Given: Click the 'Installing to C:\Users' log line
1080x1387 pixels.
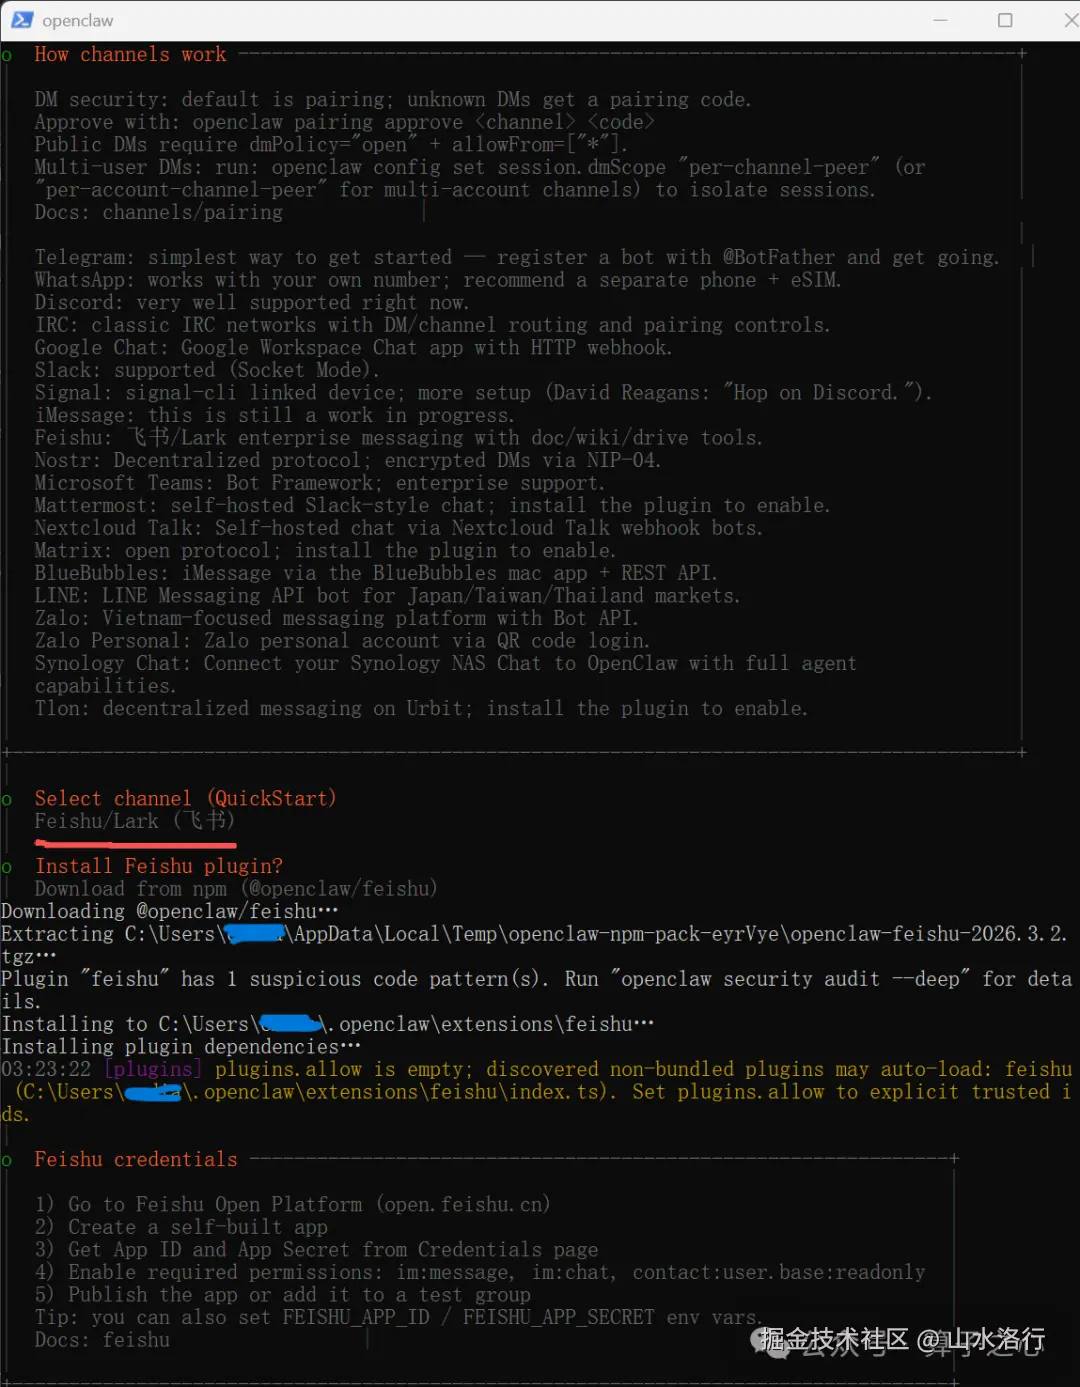Looking at the screenshot, I should (328, 1024).
